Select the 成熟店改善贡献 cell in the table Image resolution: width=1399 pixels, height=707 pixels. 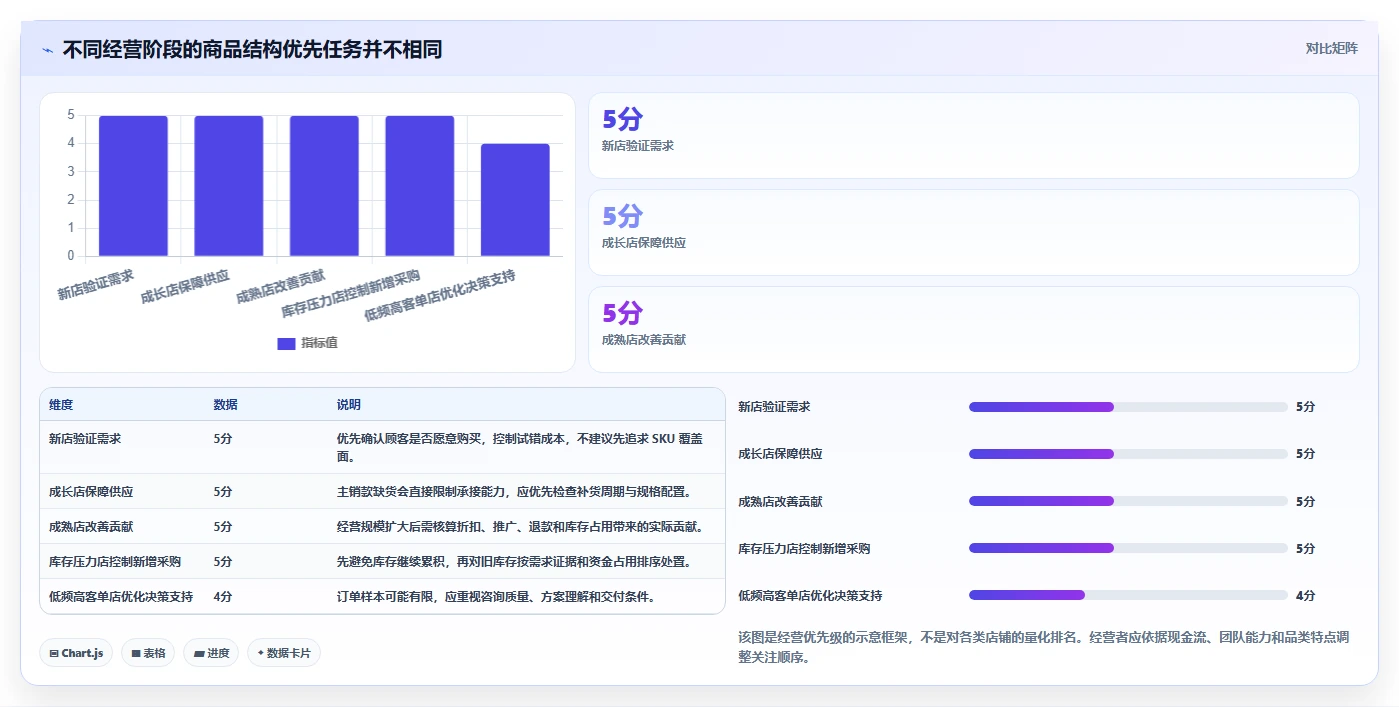91,527
